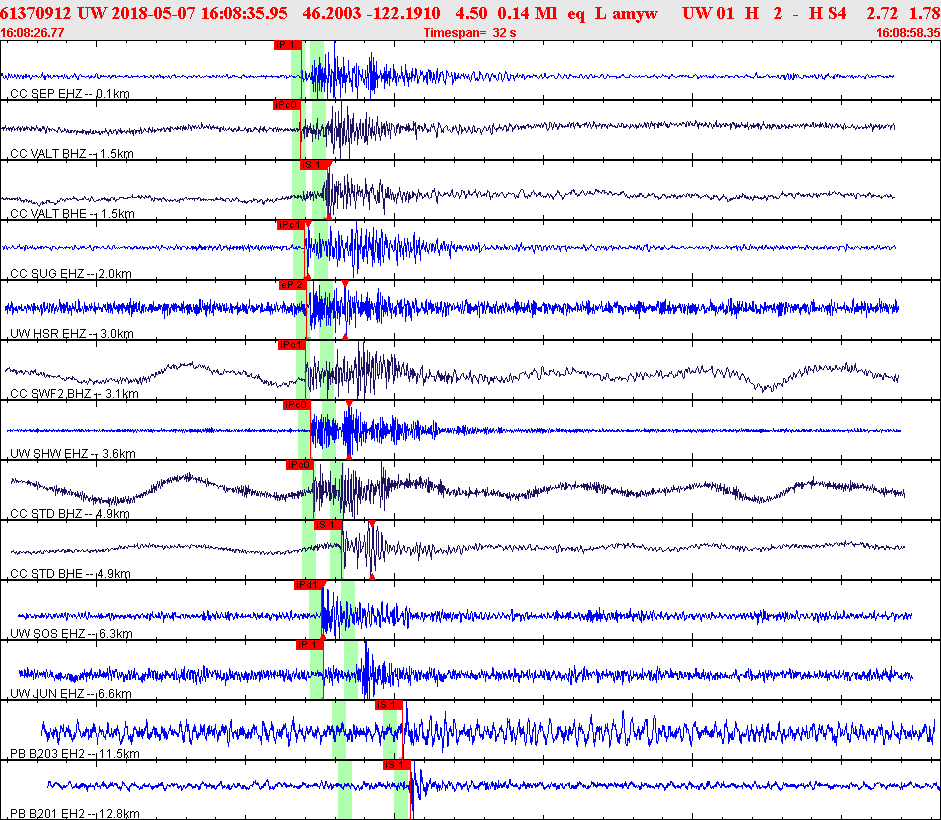This screenshot has width=941, height=820.
Task: Select the iS 1 pick flag on VALT BHE trace
Action: click(314, 165)
